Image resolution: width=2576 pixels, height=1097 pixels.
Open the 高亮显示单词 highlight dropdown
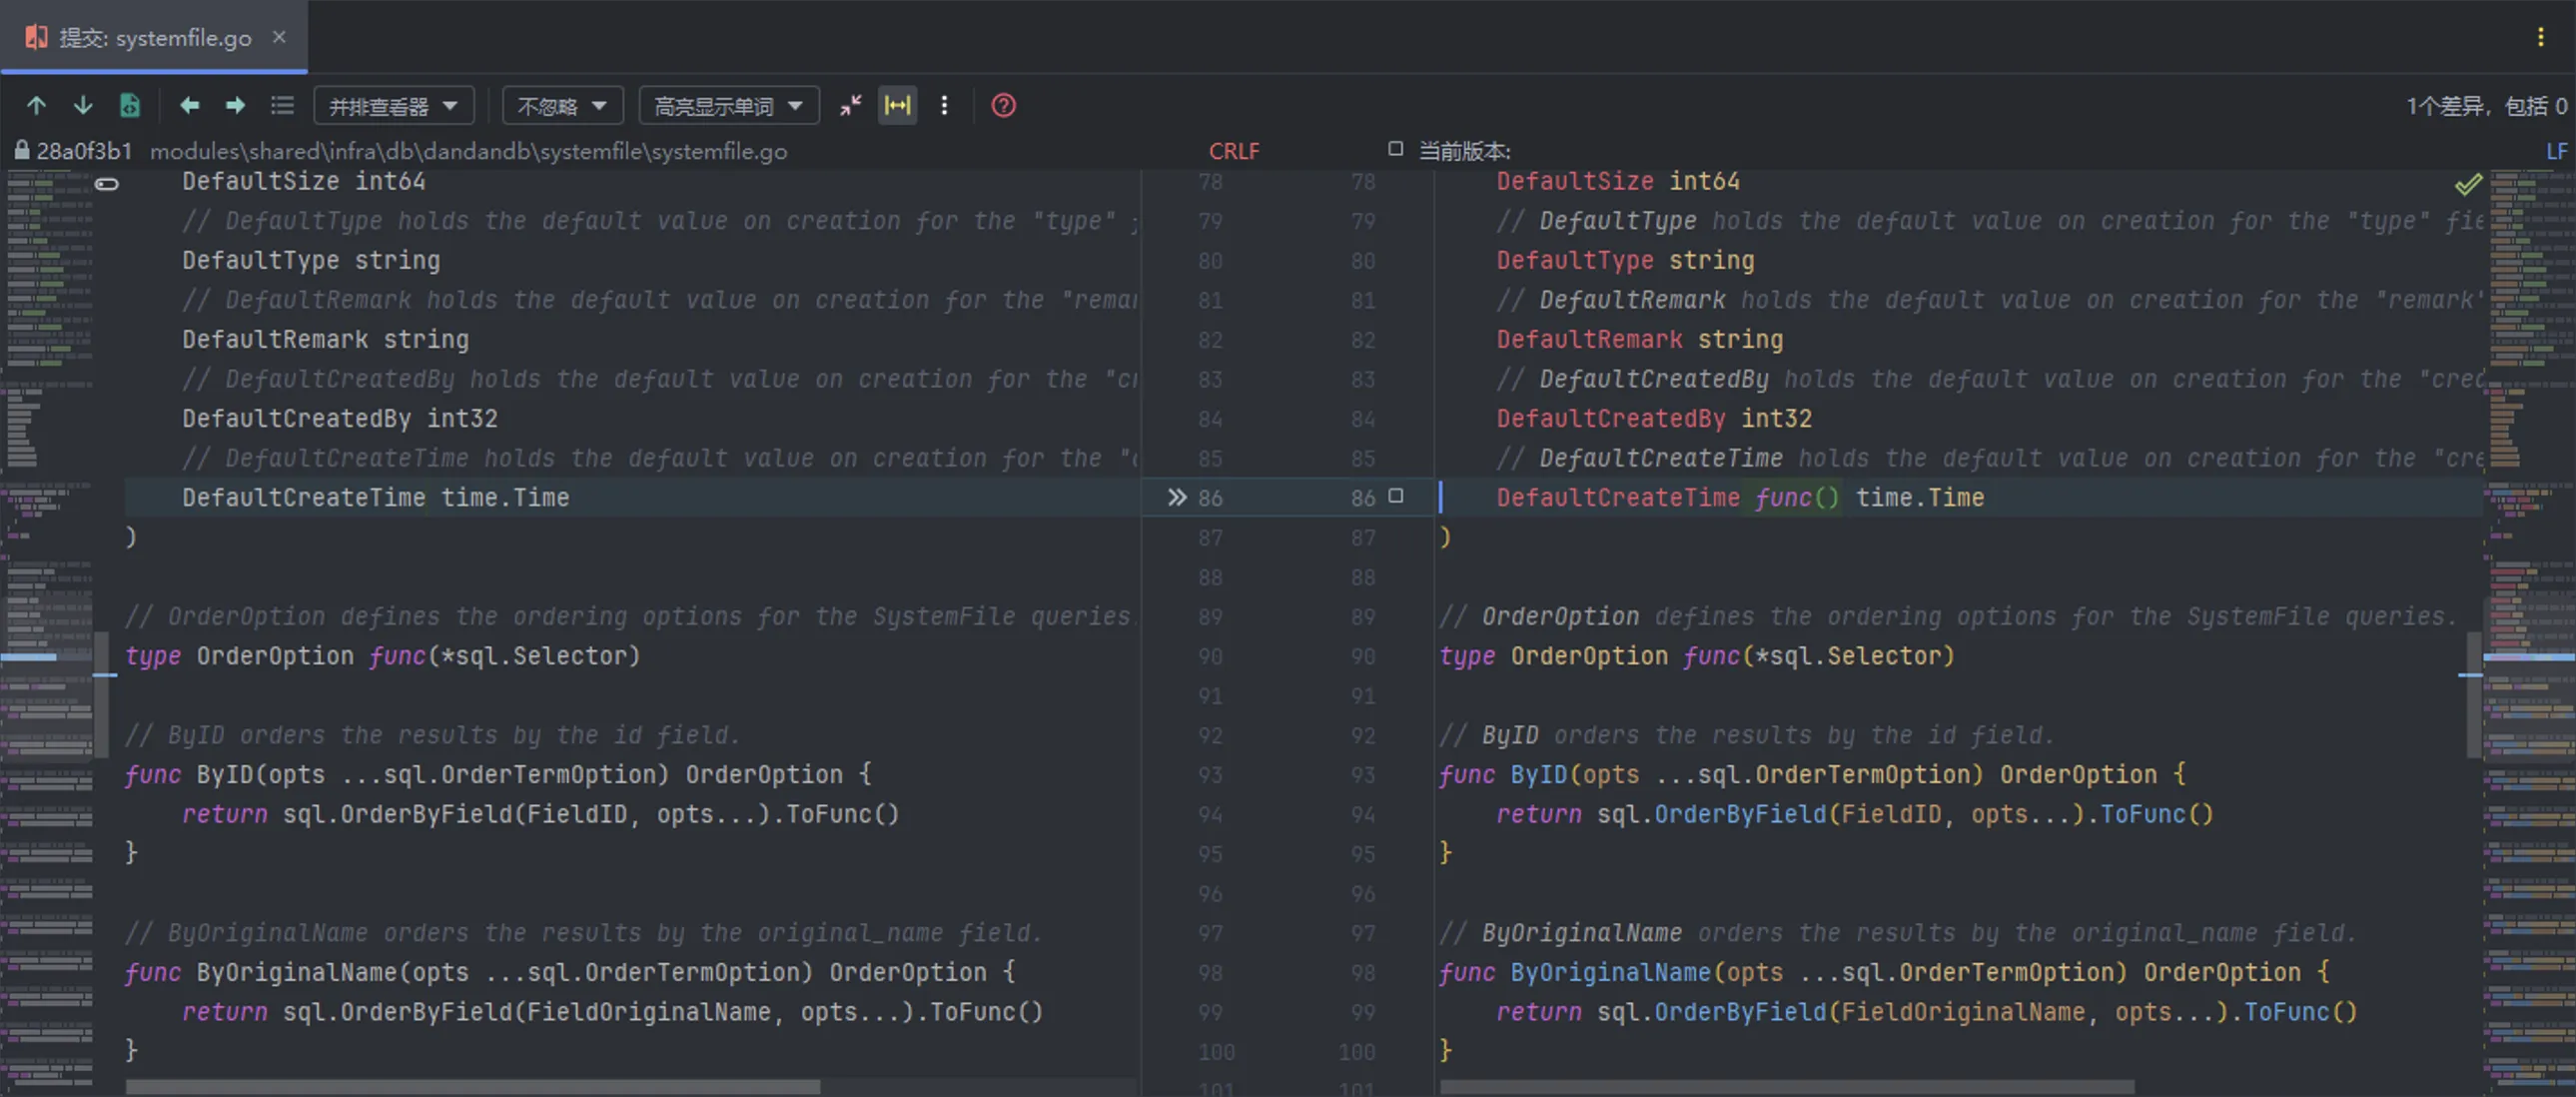tap(728, 105)
